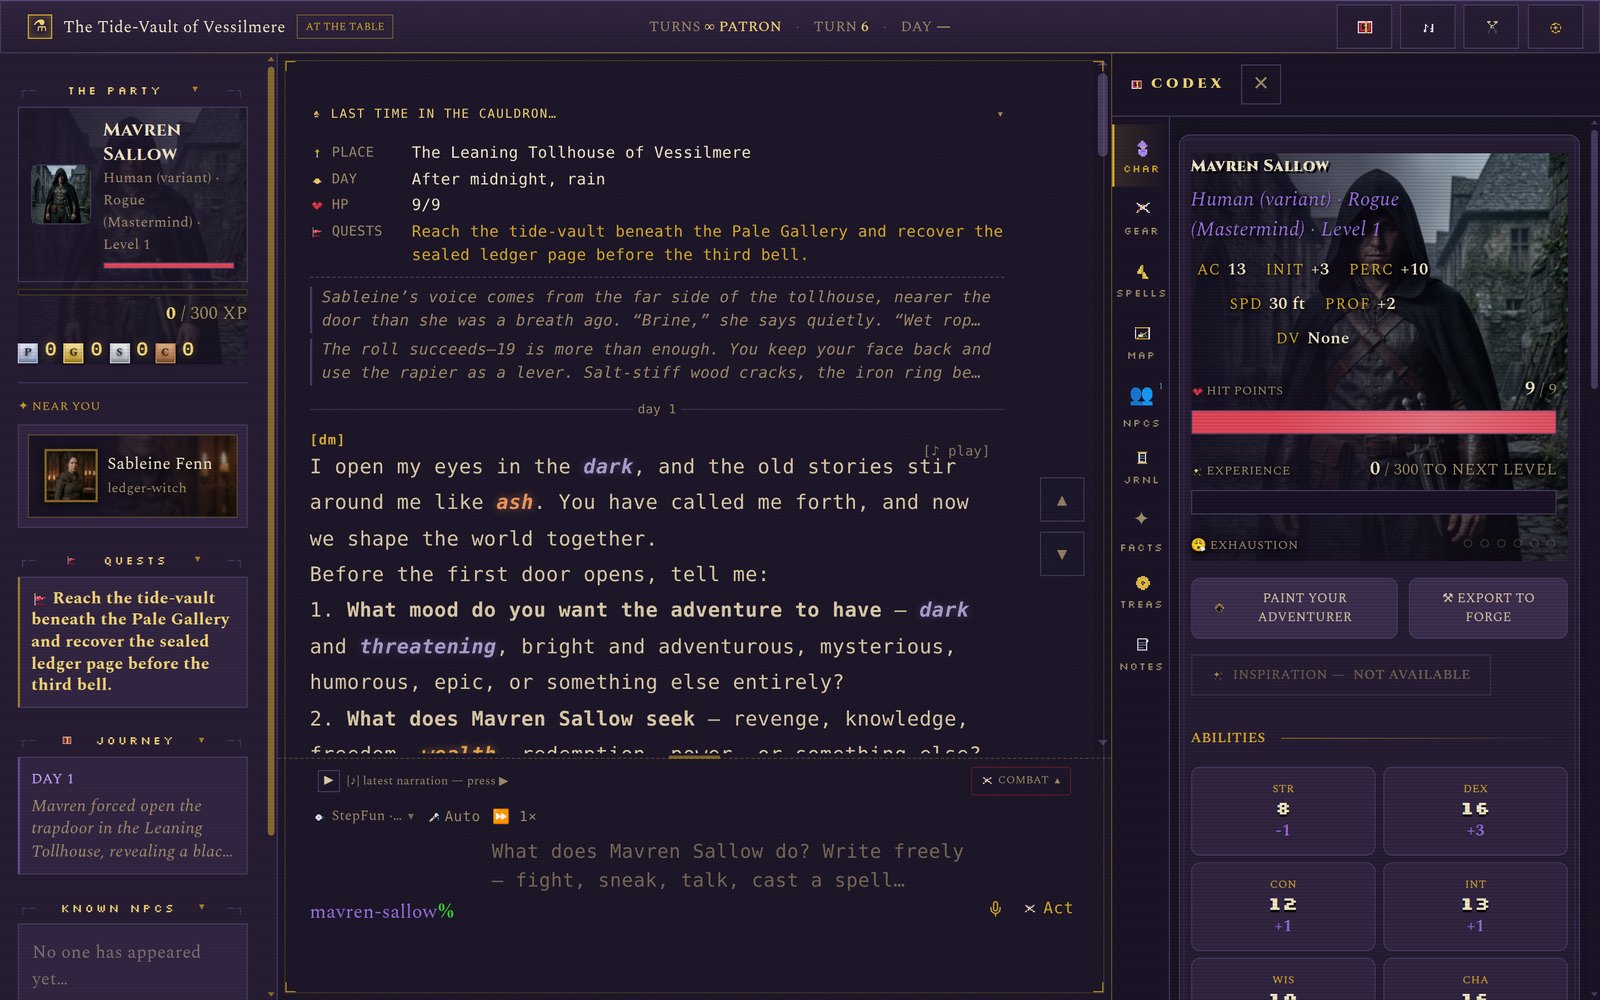The height and width of the screenshot is (1000, 1600).
Task: Click the DEX ability card
Action: click(x=1475, y=811)
